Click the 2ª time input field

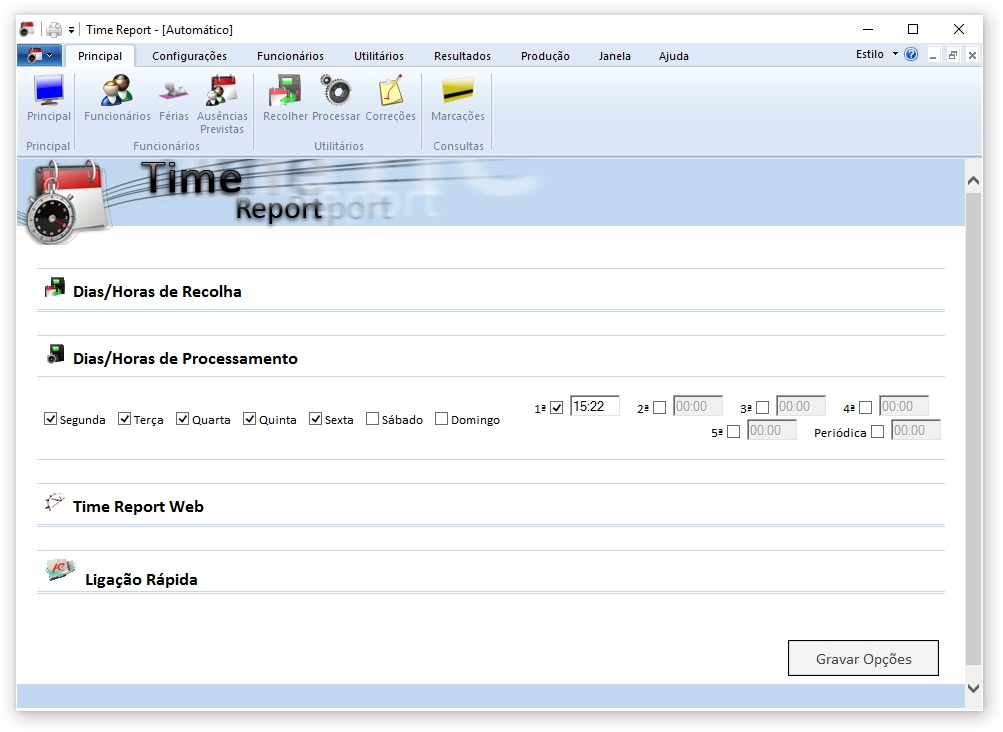click(698, 406)
